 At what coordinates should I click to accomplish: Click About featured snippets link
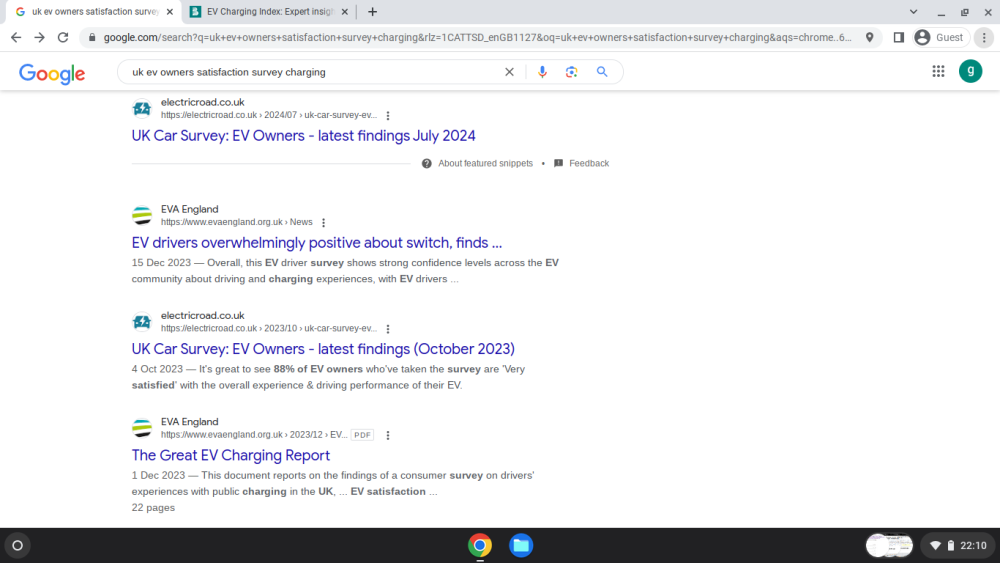tap(485, 164)
